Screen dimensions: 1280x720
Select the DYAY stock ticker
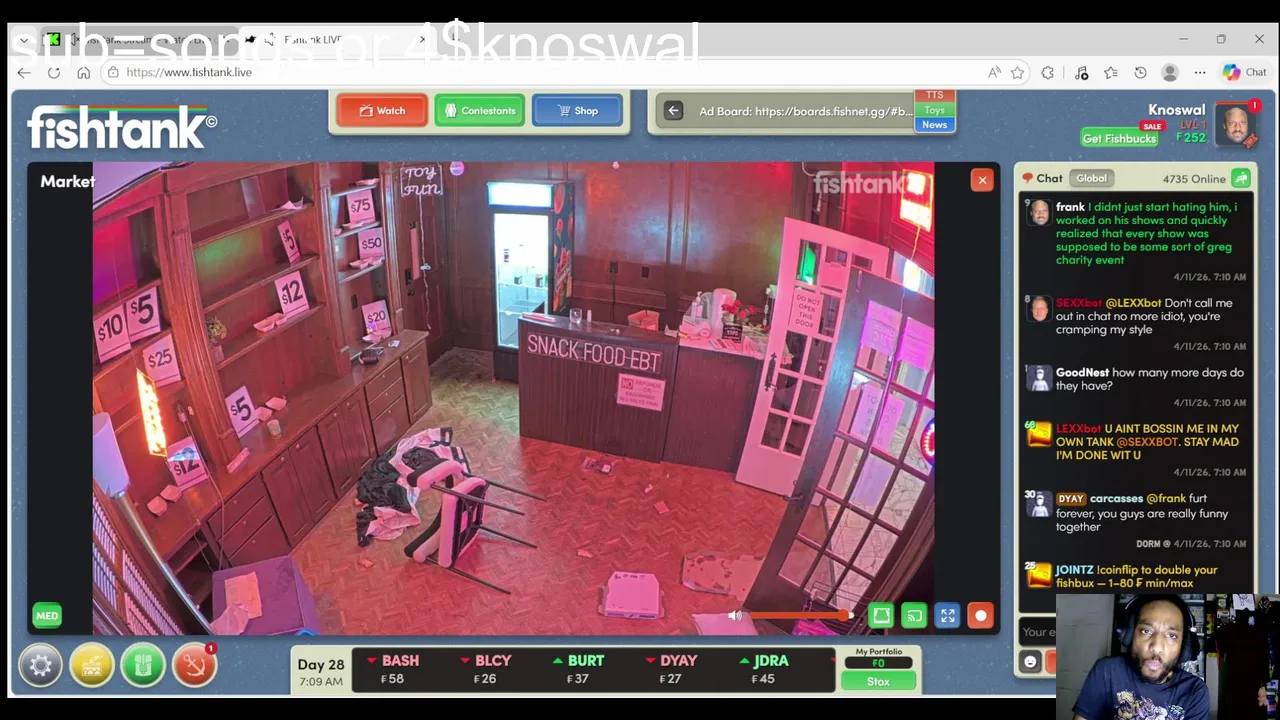point(671,669)
